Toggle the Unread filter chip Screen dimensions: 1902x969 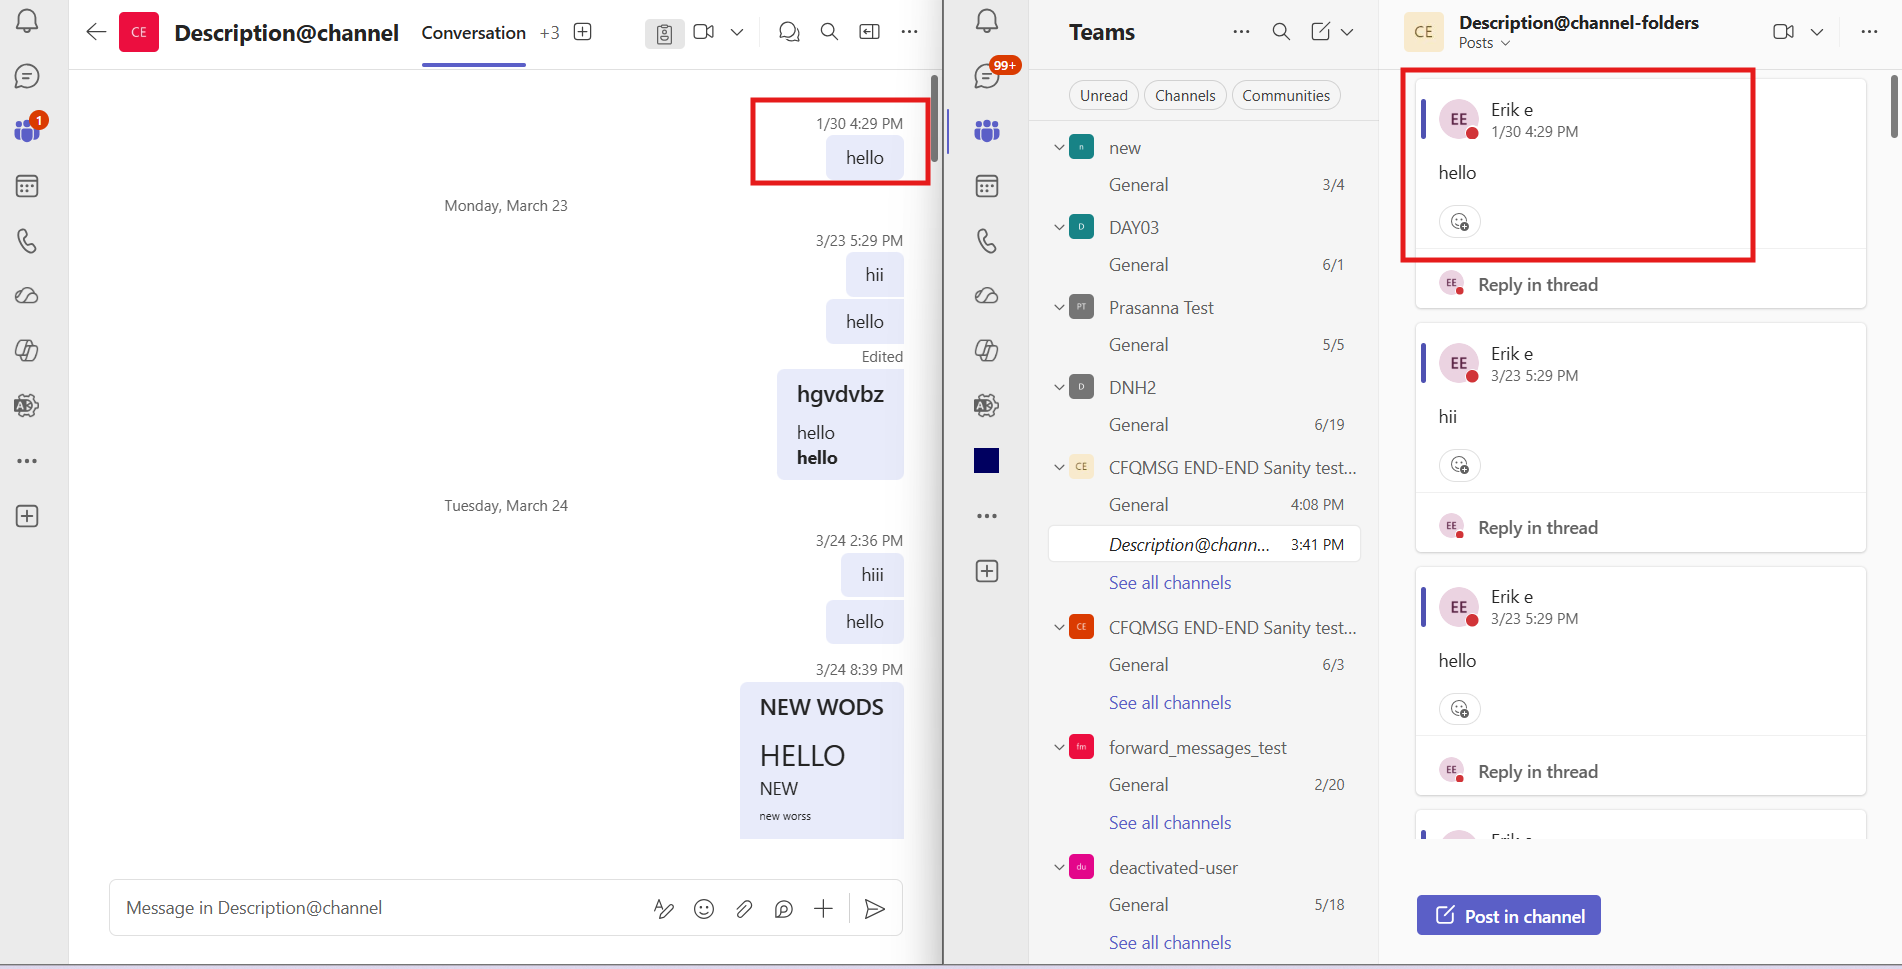tap(1103, 96)
